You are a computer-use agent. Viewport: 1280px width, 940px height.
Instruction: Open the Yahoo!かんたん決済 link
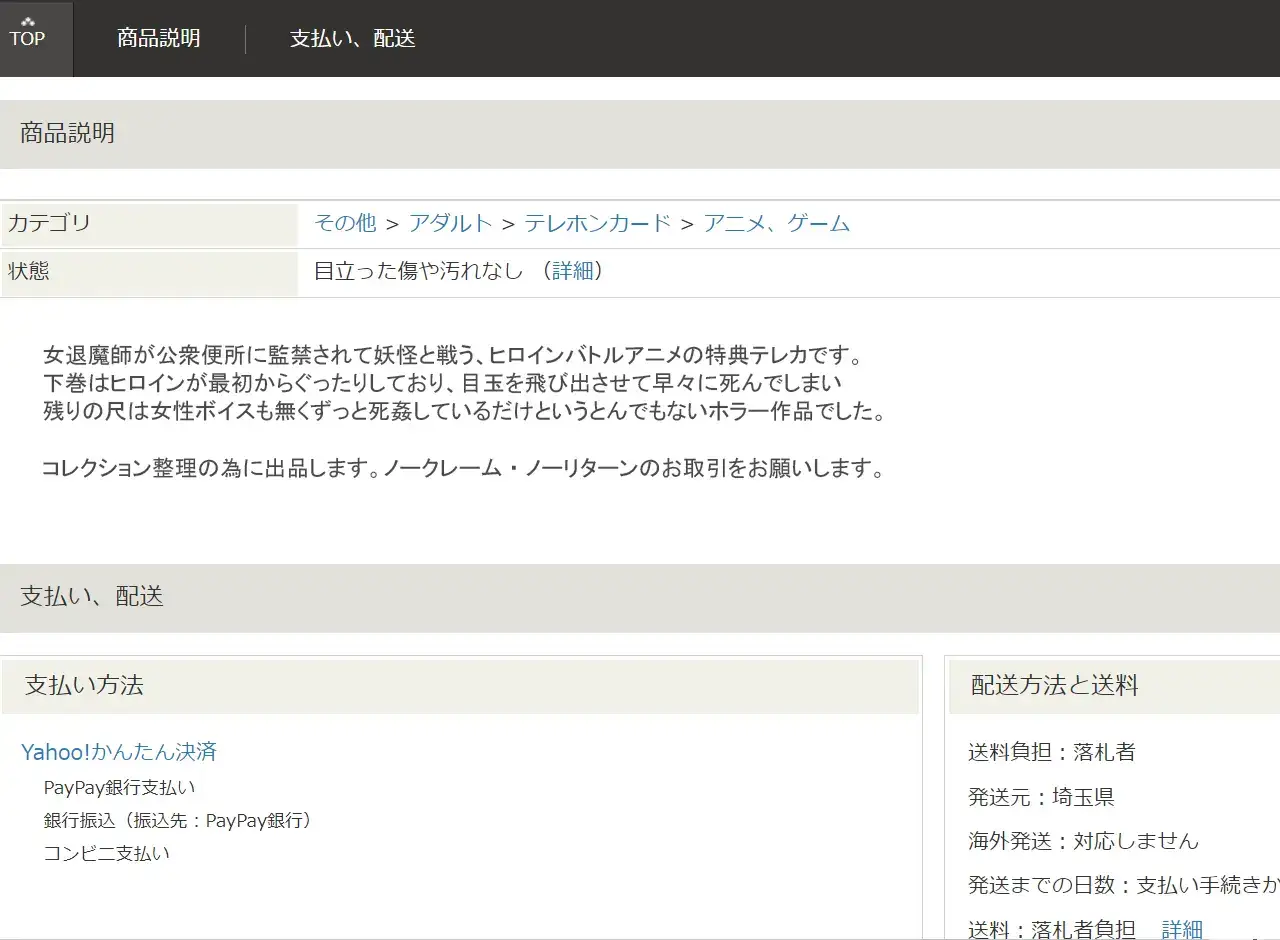click(119, 751)
